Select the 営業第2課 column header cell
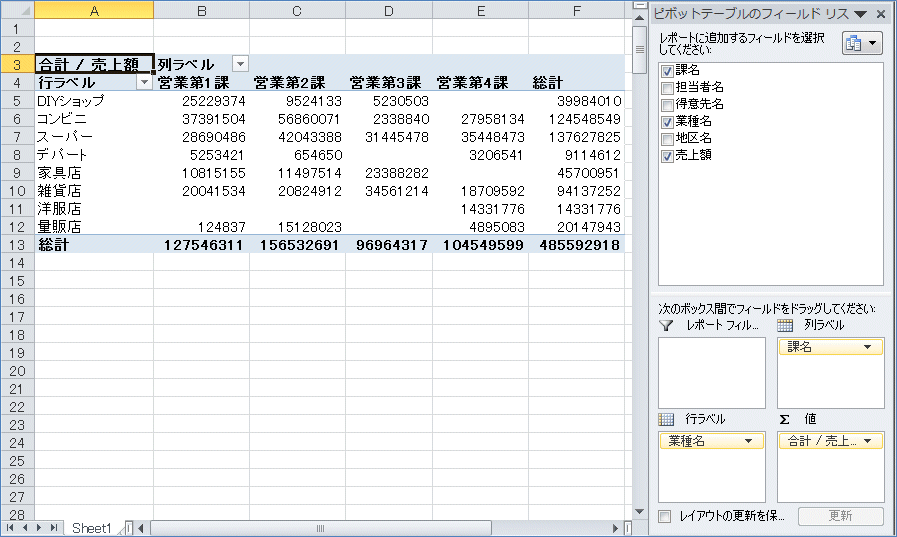Image resolution: width=897 pixels, height=537 pixels. click(x=297, y=82)
